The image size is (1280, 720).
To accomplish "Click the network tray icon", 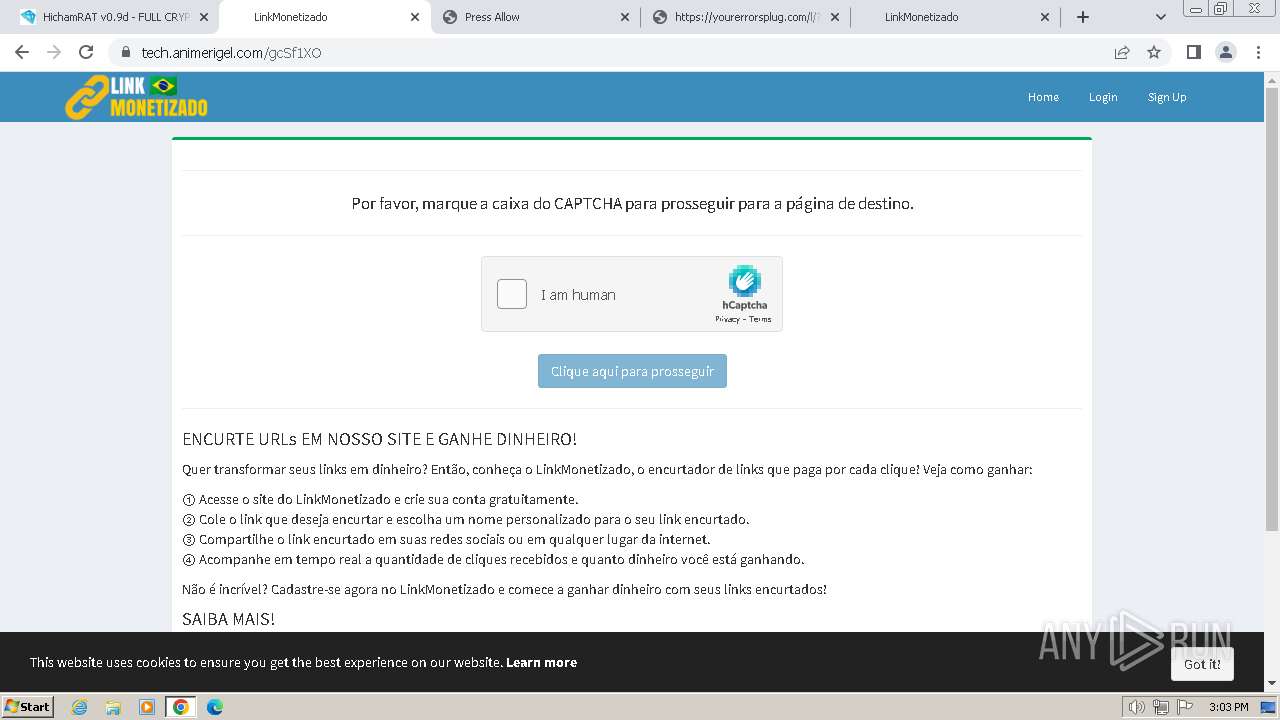I will coord(1161,707).
